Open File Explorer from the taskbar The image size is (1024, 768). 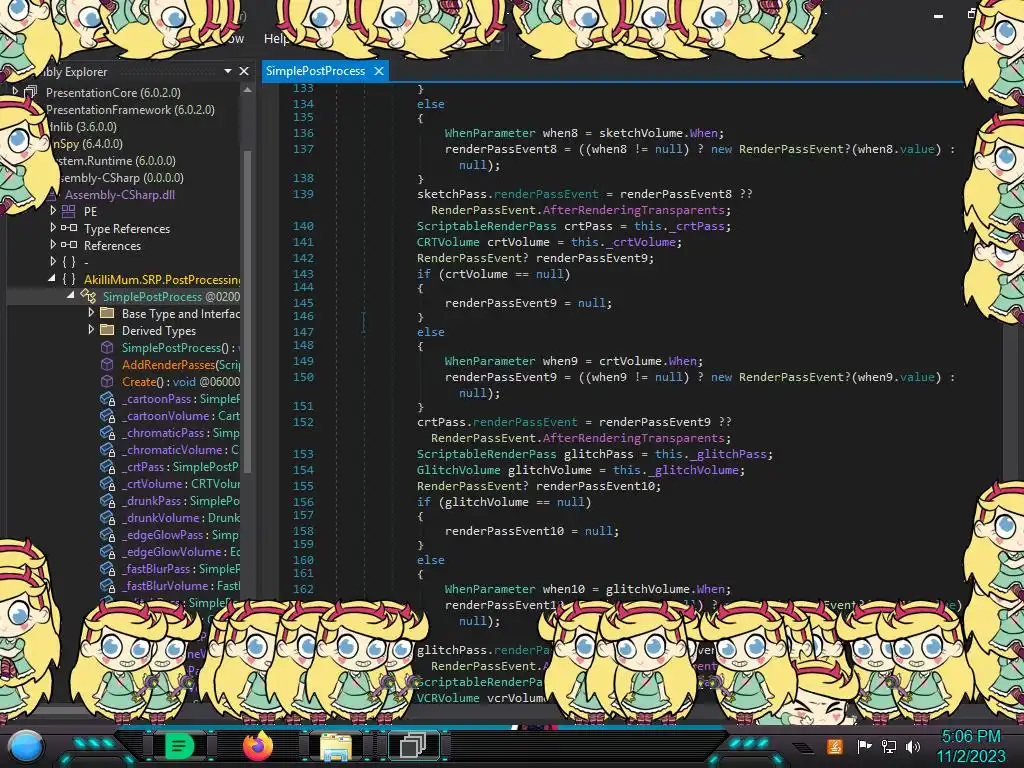[x=336, y=746]
